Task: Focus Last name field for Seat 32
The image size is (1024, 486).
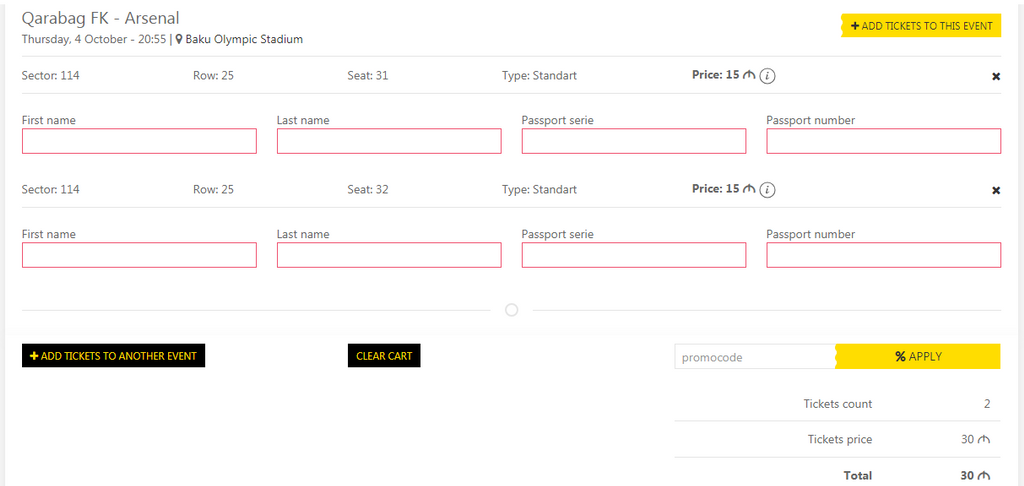Action: 389,255
